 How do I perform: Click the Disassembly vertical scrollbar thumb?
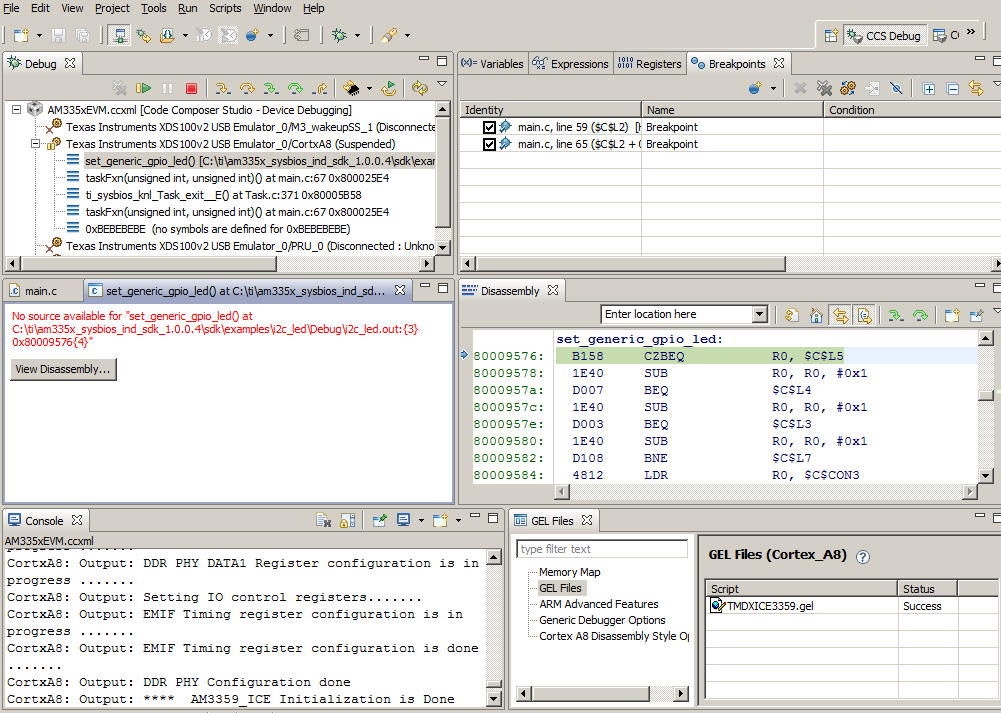[x=986, y=395]
